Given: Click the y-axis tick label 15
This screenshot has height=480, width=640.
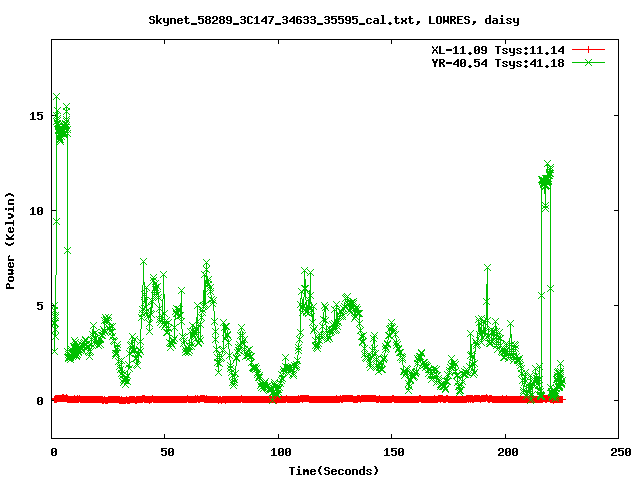Looking at the screenshot, I should pos(36,116).
